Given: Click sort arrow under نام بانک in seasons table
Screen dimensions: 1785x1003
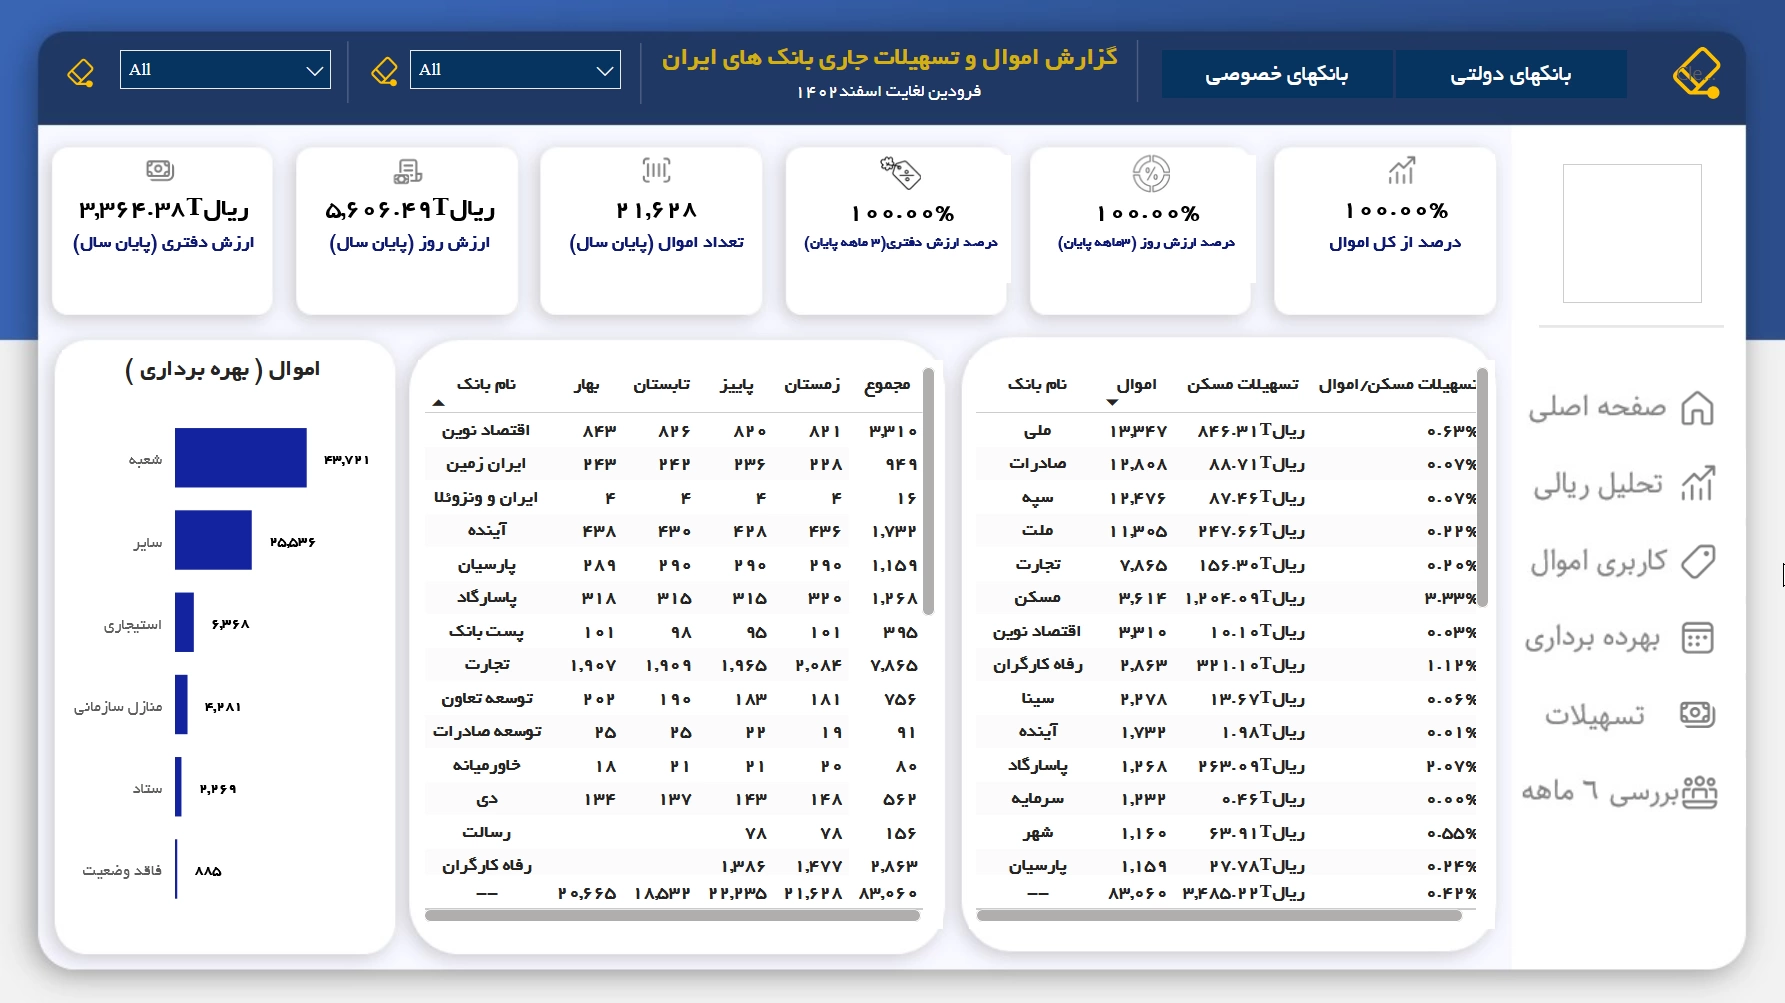Looking at the screenshot, I should tap(438, 403).
